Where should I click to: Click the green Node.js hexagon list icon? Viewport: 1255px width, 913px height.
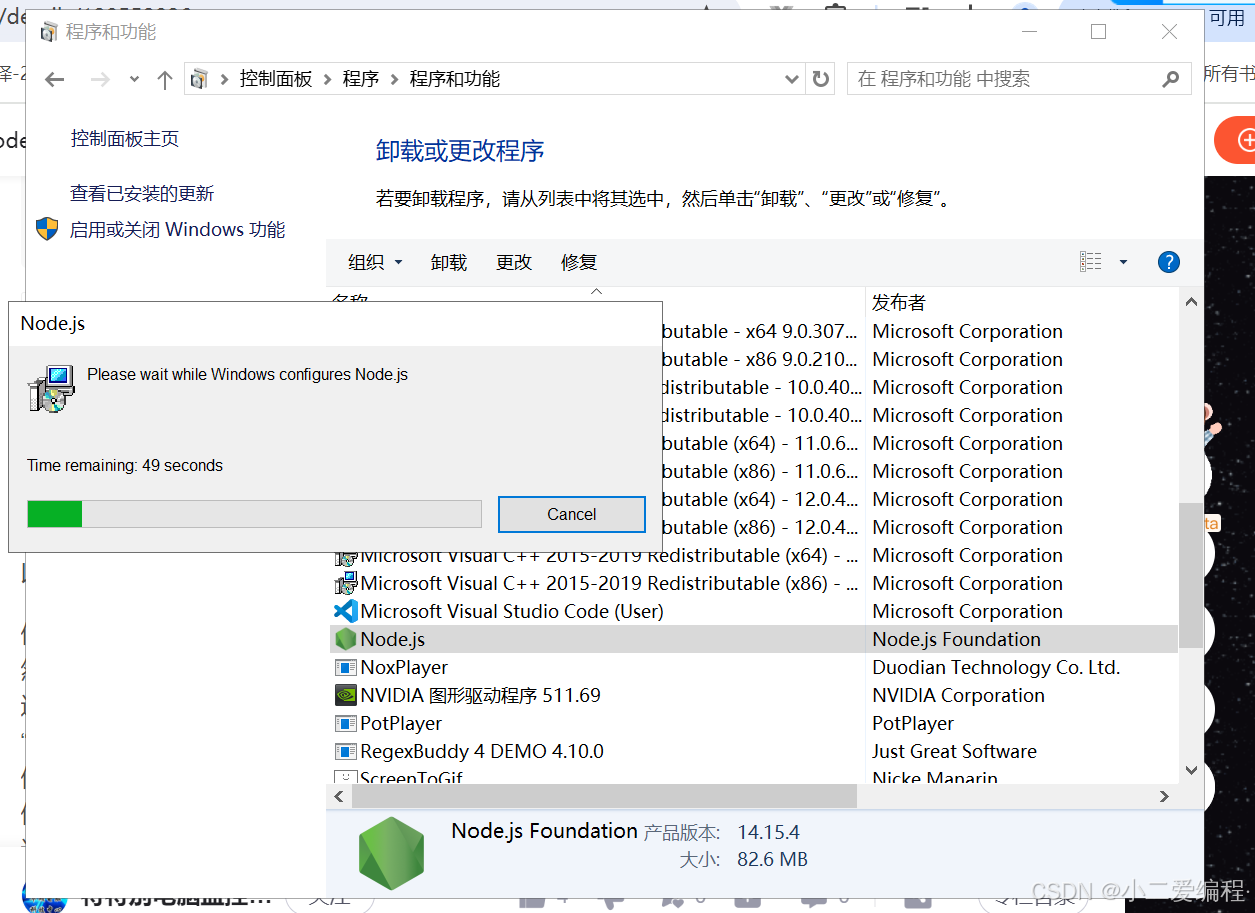pos(346,639)
